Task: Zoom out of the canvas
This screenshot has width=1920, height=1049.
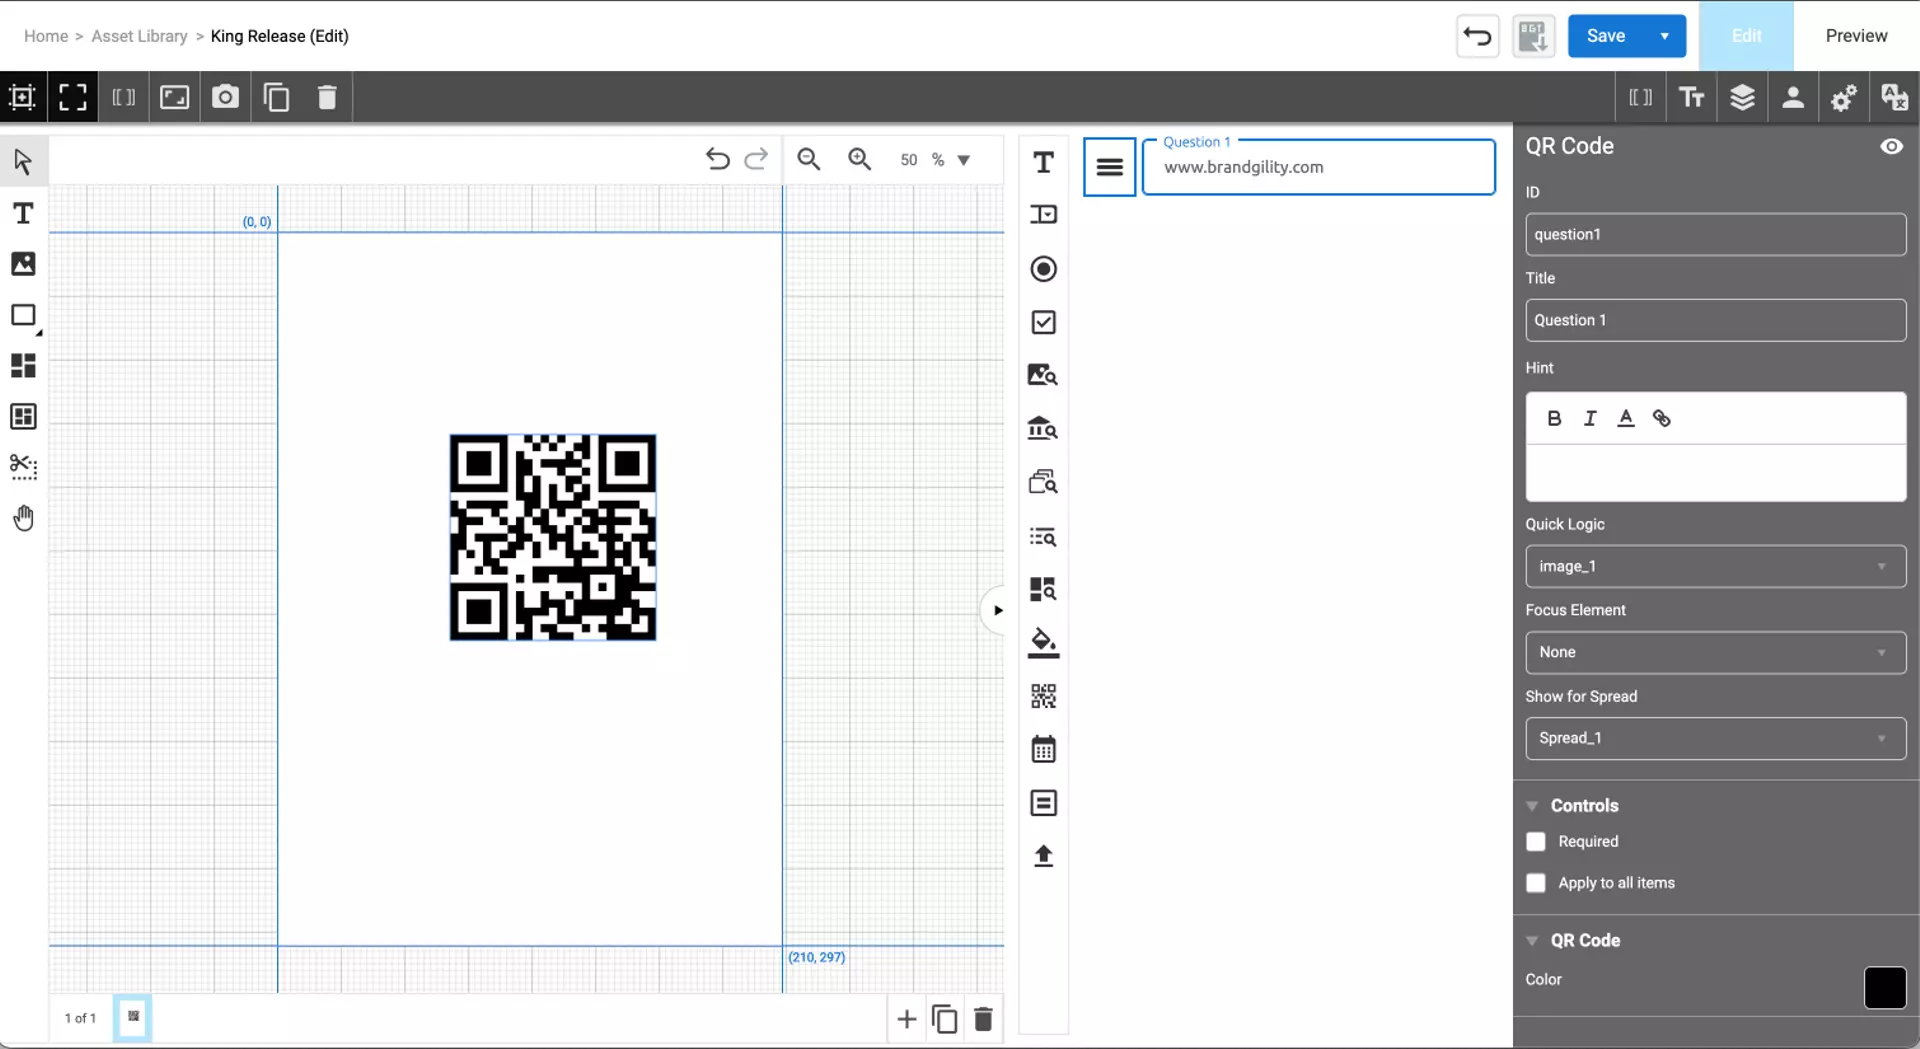Action: click(x=808, y=159)
